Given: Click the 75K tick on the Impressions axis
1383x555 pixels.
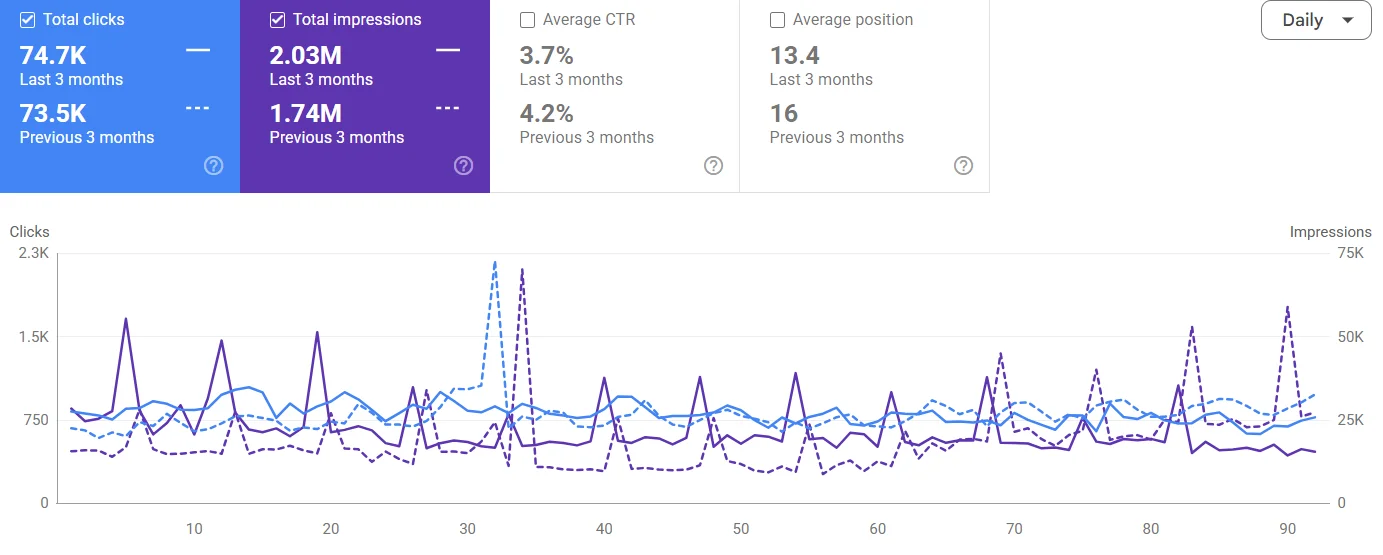Looking at the screenshot, I should tap(1351, 253).
